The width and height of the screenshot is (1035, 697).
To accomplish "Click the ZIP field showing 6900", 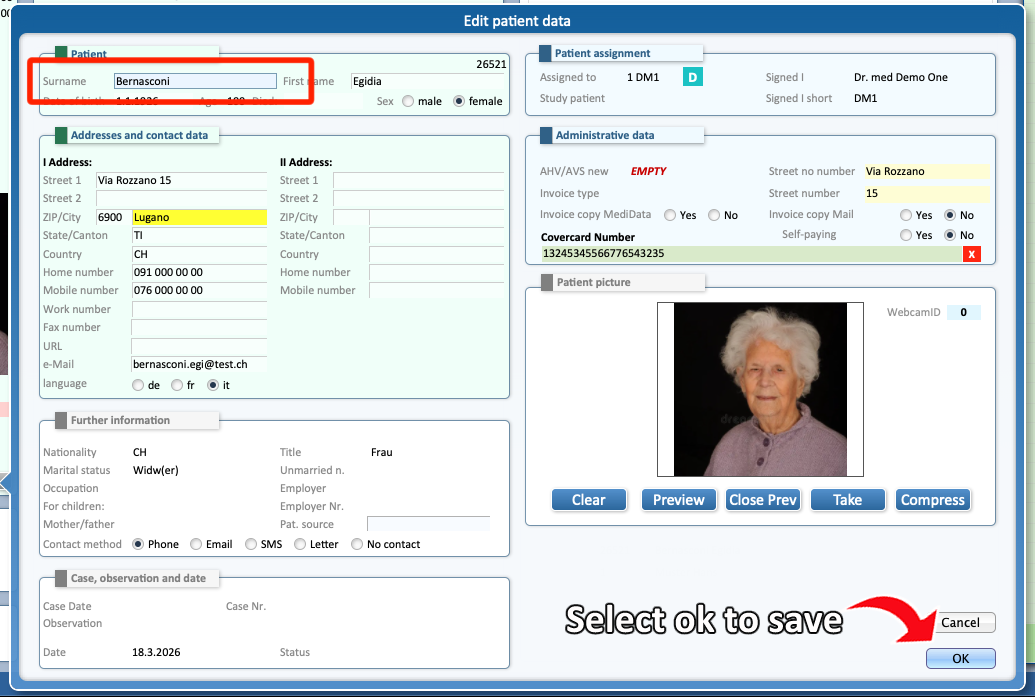I will pos(113,217).
